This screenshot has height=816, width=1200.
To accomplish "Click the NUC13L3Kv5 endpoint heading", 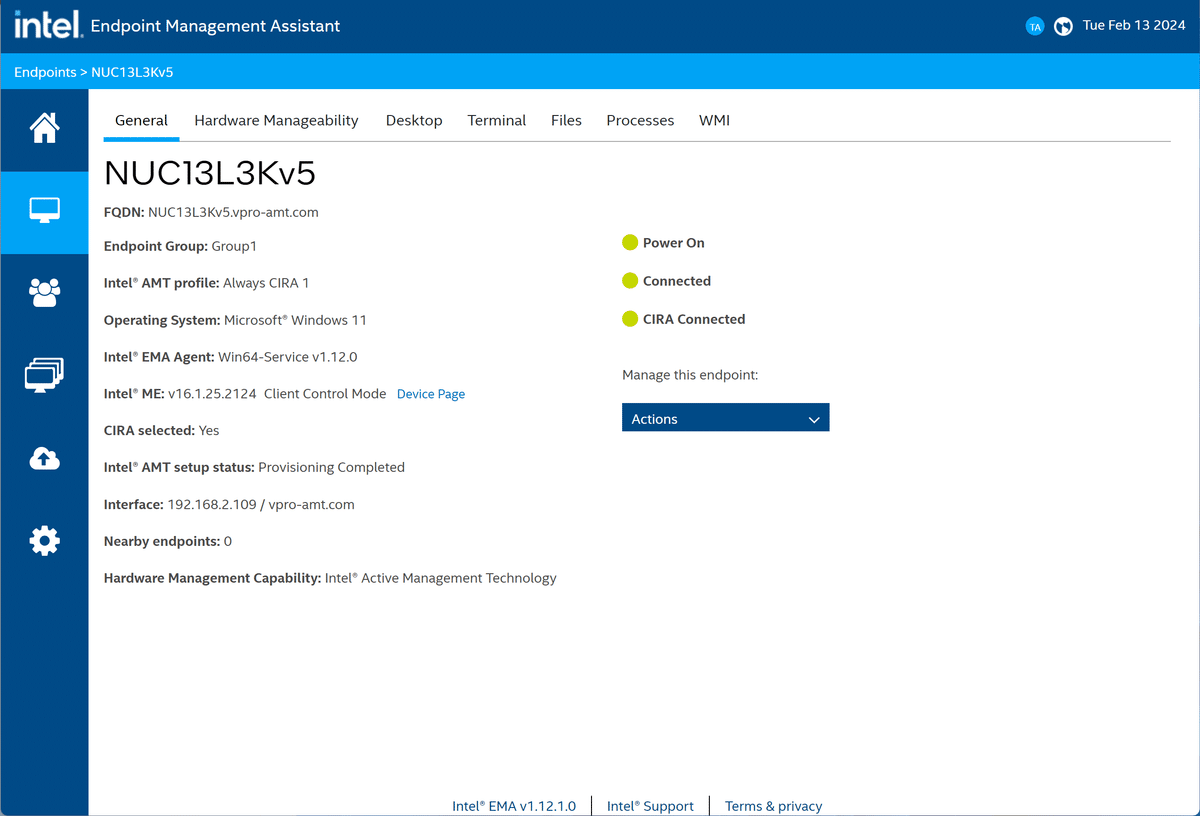I will pos(210,174).
